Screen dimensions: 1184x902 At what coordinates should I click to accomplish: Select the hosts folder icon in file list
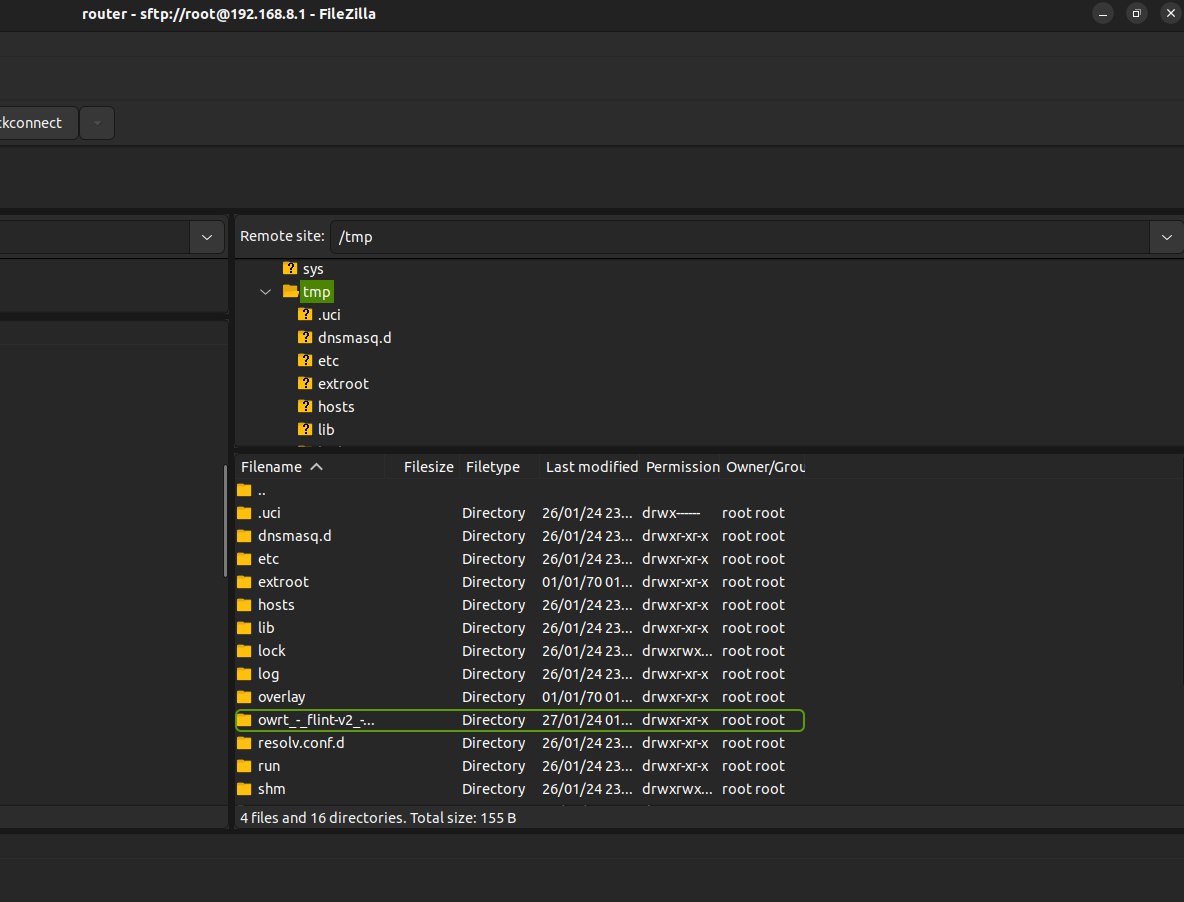(x=244, y=605)
